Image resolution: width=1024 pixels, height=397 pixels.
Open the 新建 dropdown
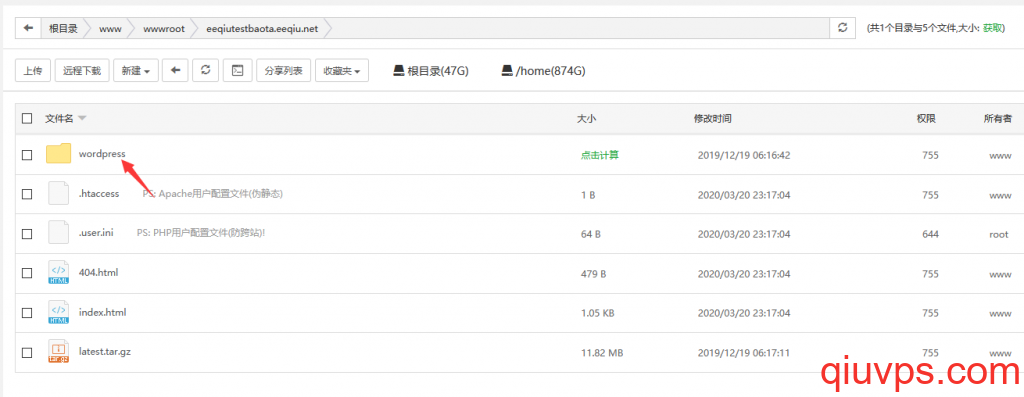coord(136,71)
